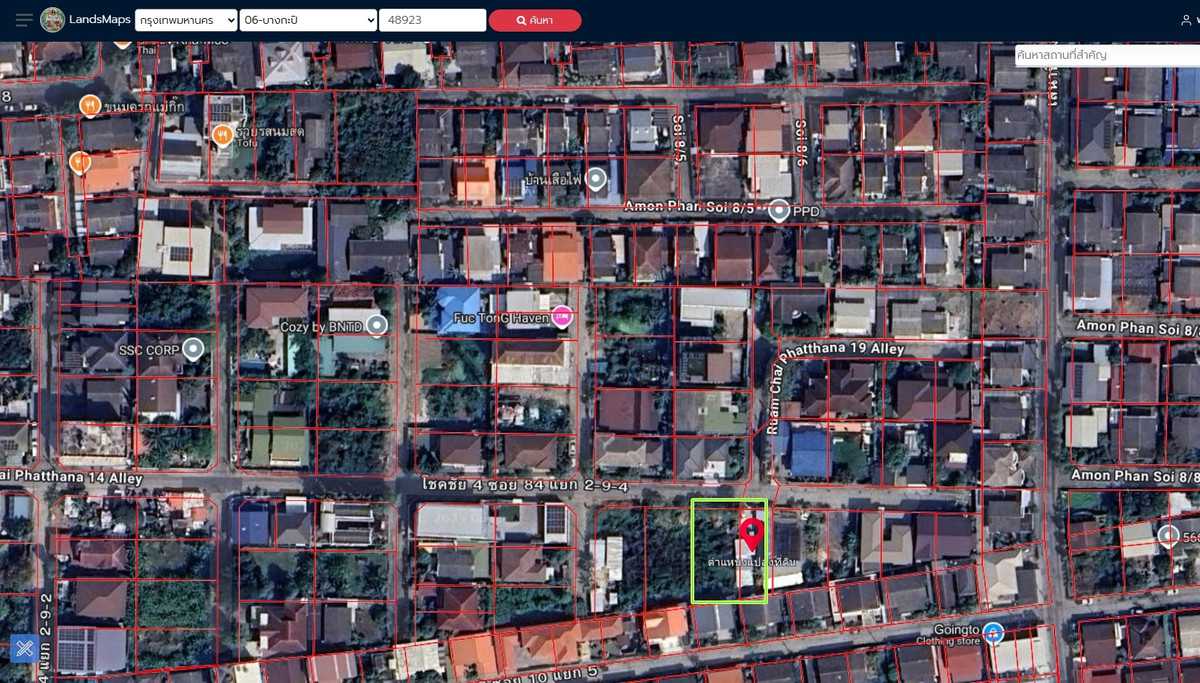Image resolution: width=1200 pixels, height=683 pixels.
Task: Expand the กรุงเทพมหานคร province dropdown
Action: pos(186,20)
